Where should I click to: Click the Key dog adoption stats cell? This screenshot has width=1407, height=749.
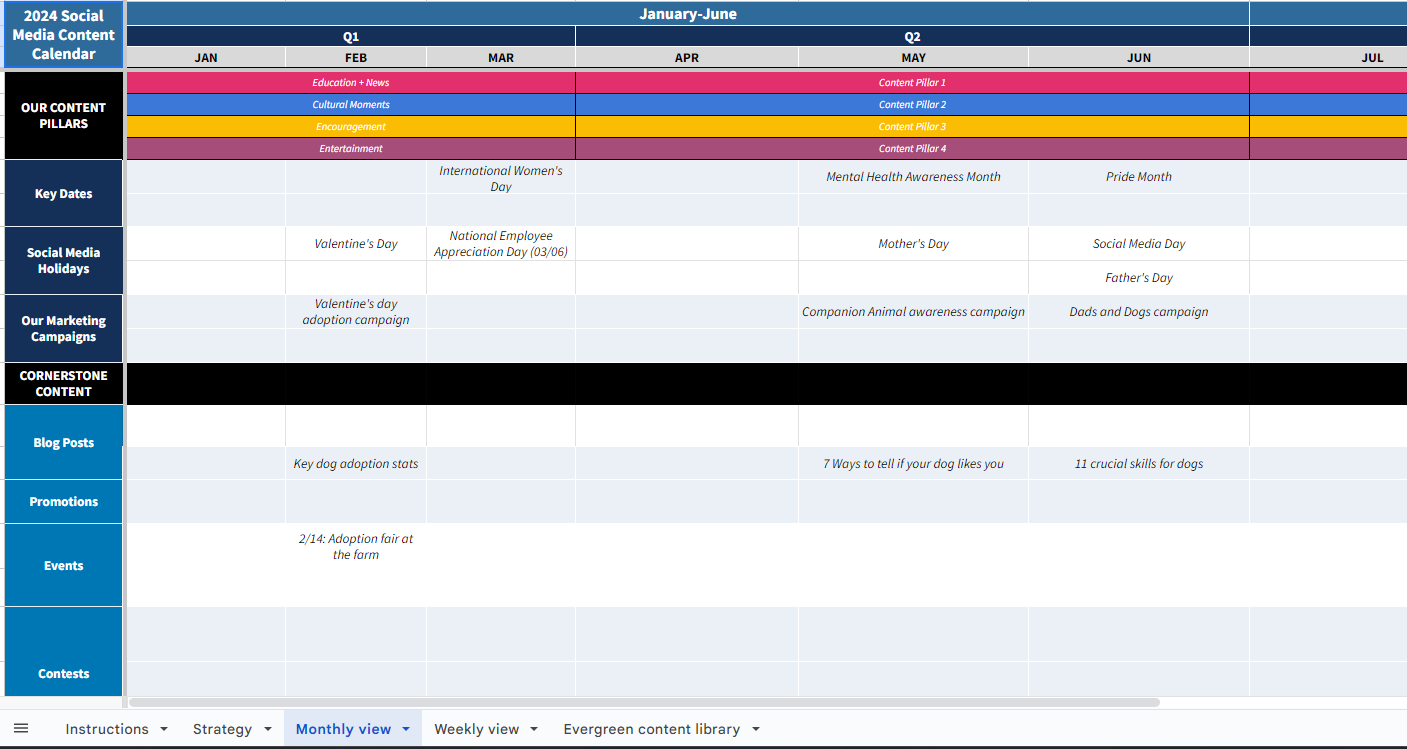(355, 463)
